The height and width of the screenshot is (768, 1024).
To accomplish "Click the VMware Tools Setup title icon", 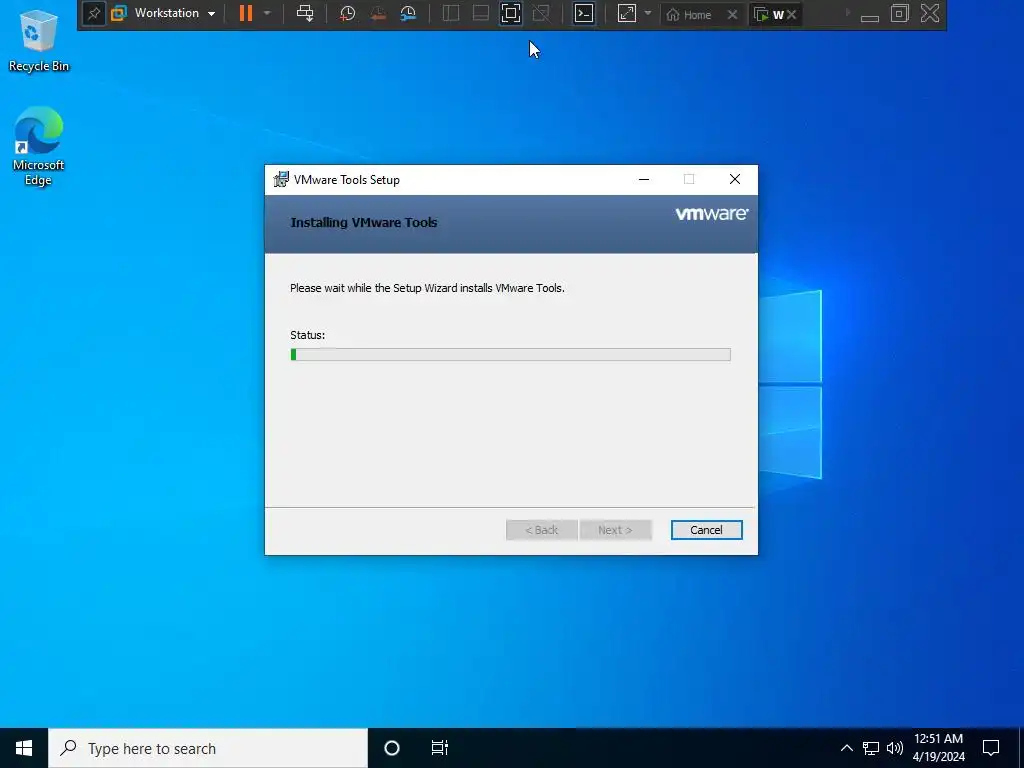I will 281,180.
